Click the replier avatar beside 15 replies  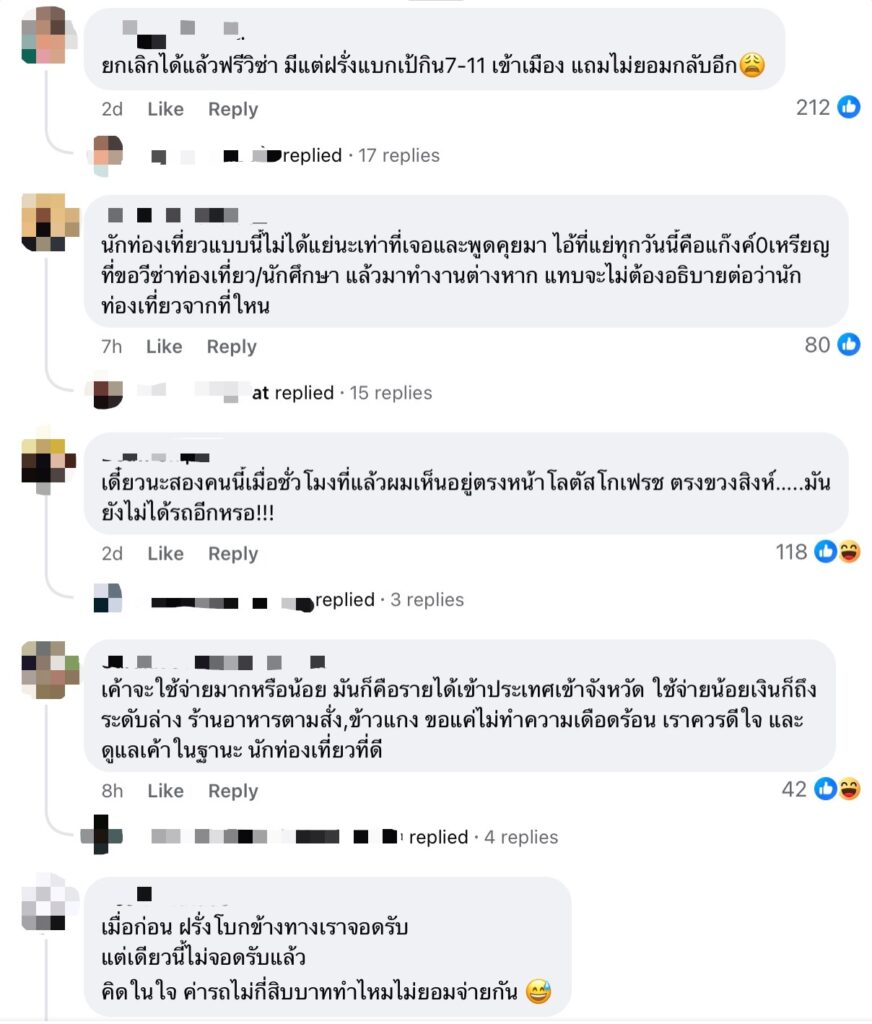point(108,393)
